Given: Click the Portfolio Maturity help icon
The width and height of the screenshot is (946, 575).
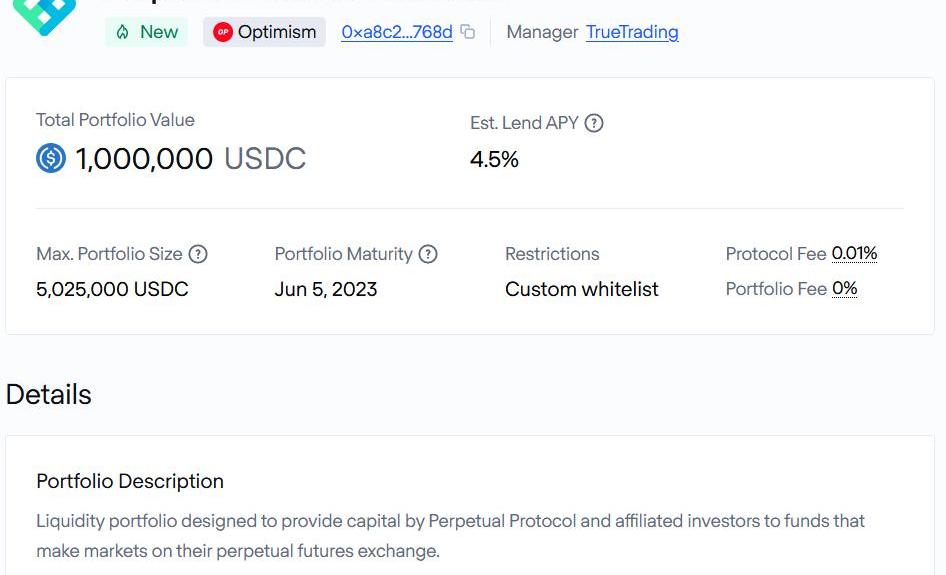Looking at the screenshot, I should [428, 254].
